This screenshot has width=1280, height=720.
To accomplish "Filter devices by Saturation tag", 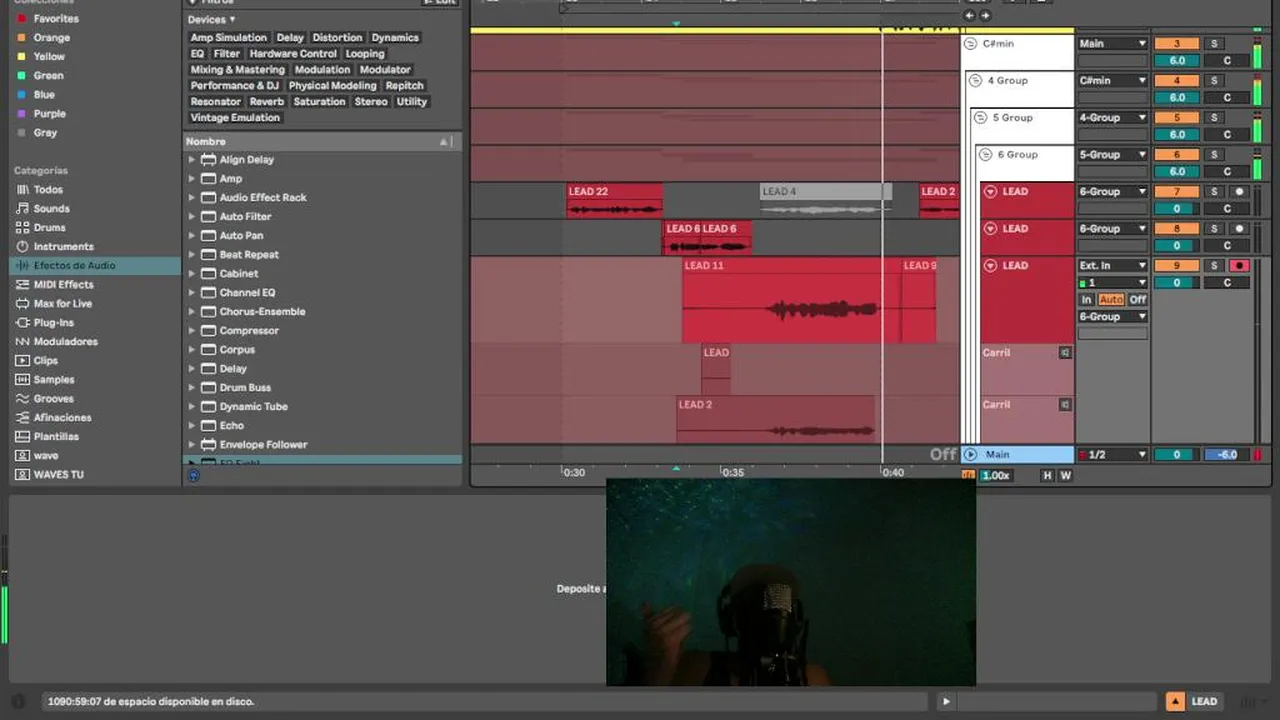I will pos(319,101).
